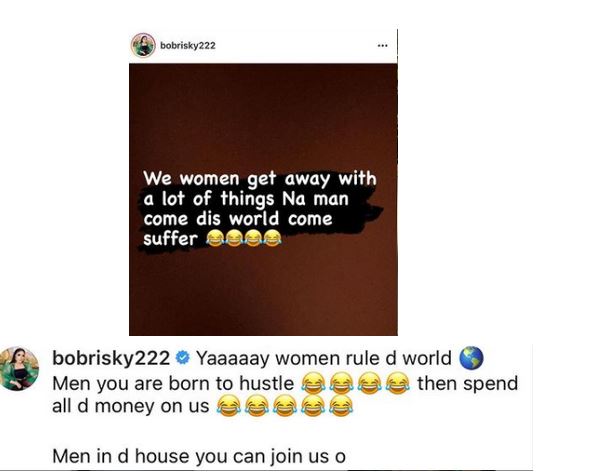This screenshot has width=593, height=472.
Task: Click 'Yaaaaay women rule d world' text
Action: [x=324, y=358]
